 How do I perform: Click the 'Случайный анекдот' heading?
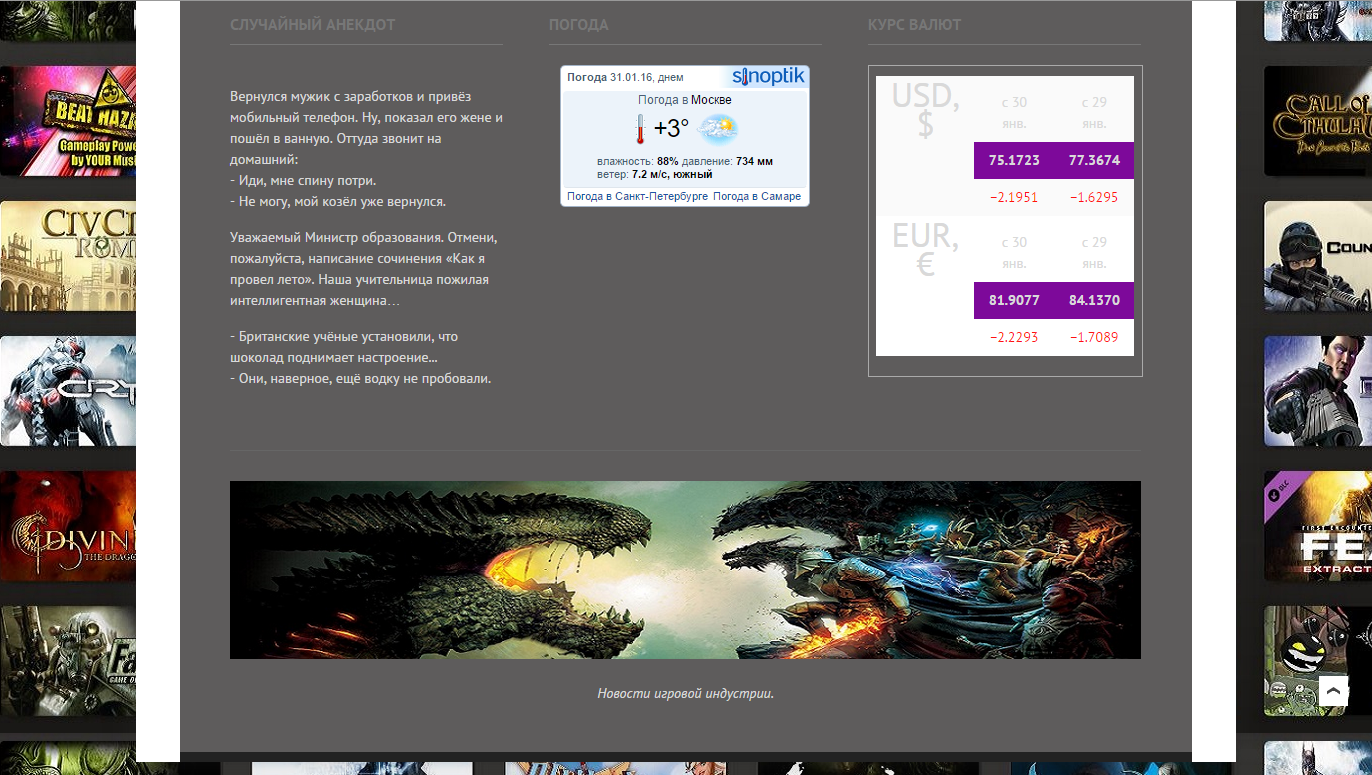point(312,25)
